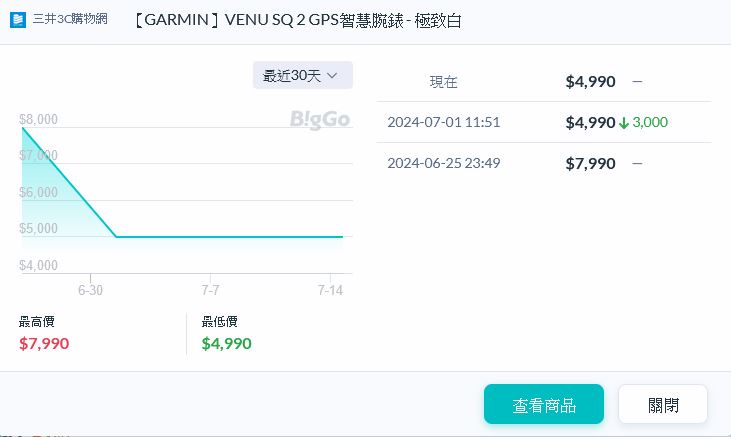The width and height of the screenshot is (731, 437).
Task: Click the teal price line at chart start peak
Action: pyautogui.click(x=22, y=128)
